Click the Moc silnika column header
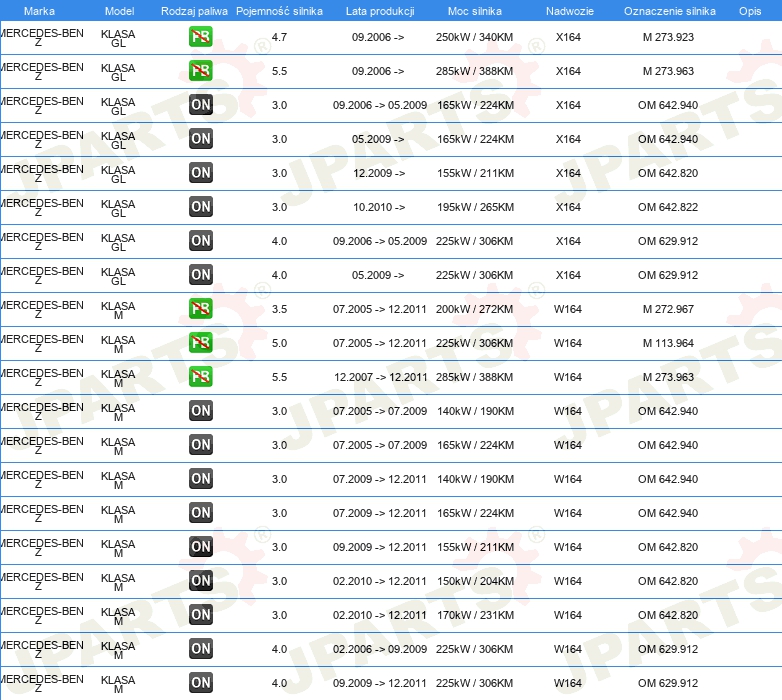 click(x=475, y=11)
